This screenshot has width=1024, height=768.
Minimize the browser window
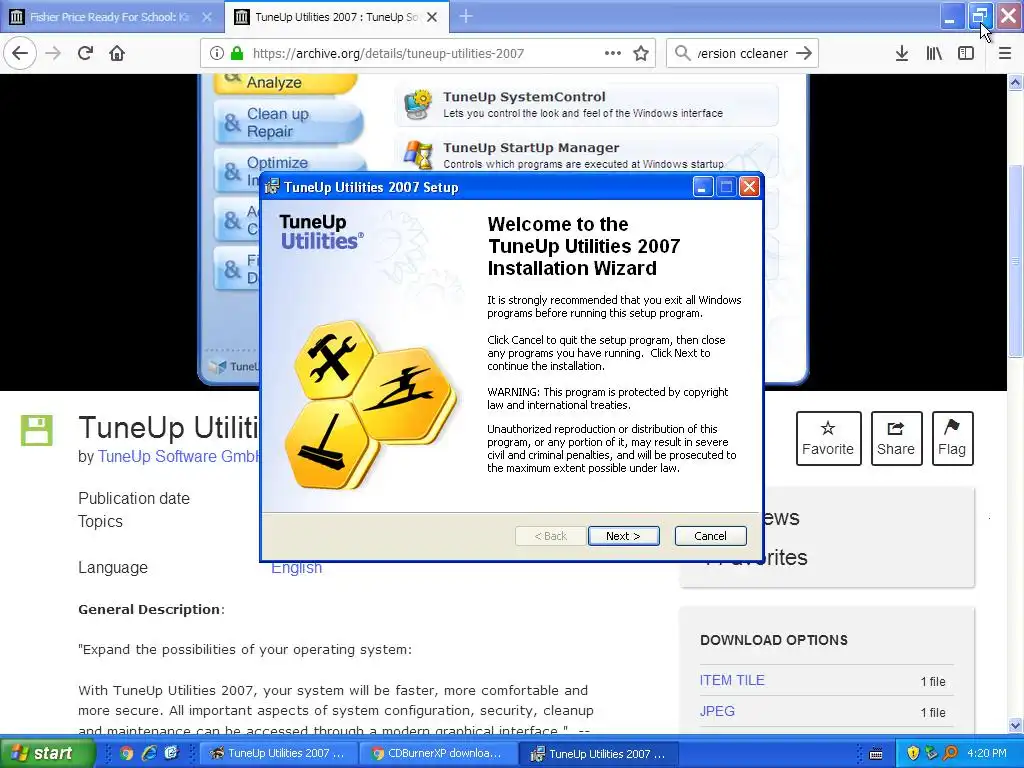pyautogui.click(x=950, y=16)
